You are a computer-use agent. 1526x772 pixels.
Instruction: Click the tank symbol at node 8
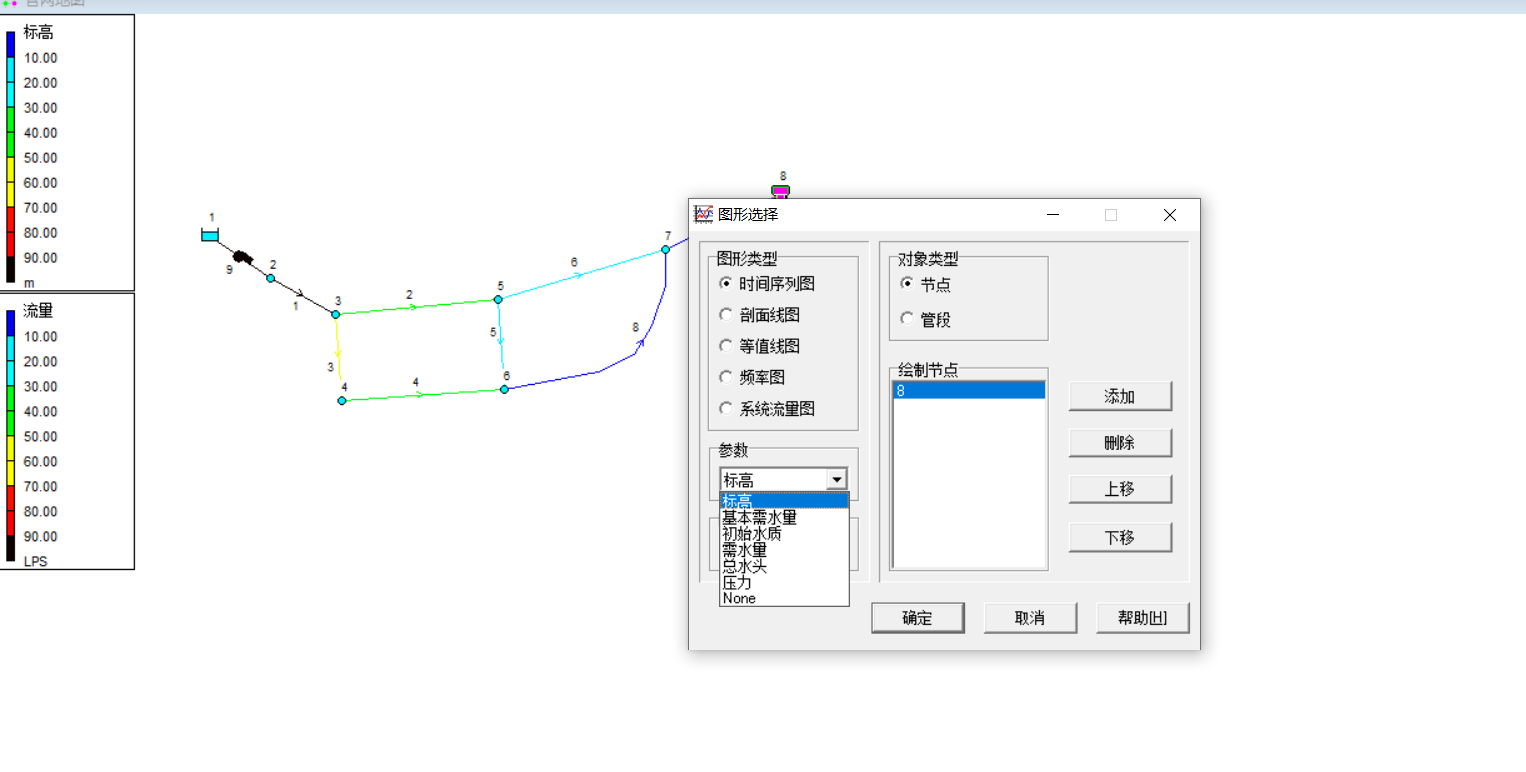pos(781,190)
